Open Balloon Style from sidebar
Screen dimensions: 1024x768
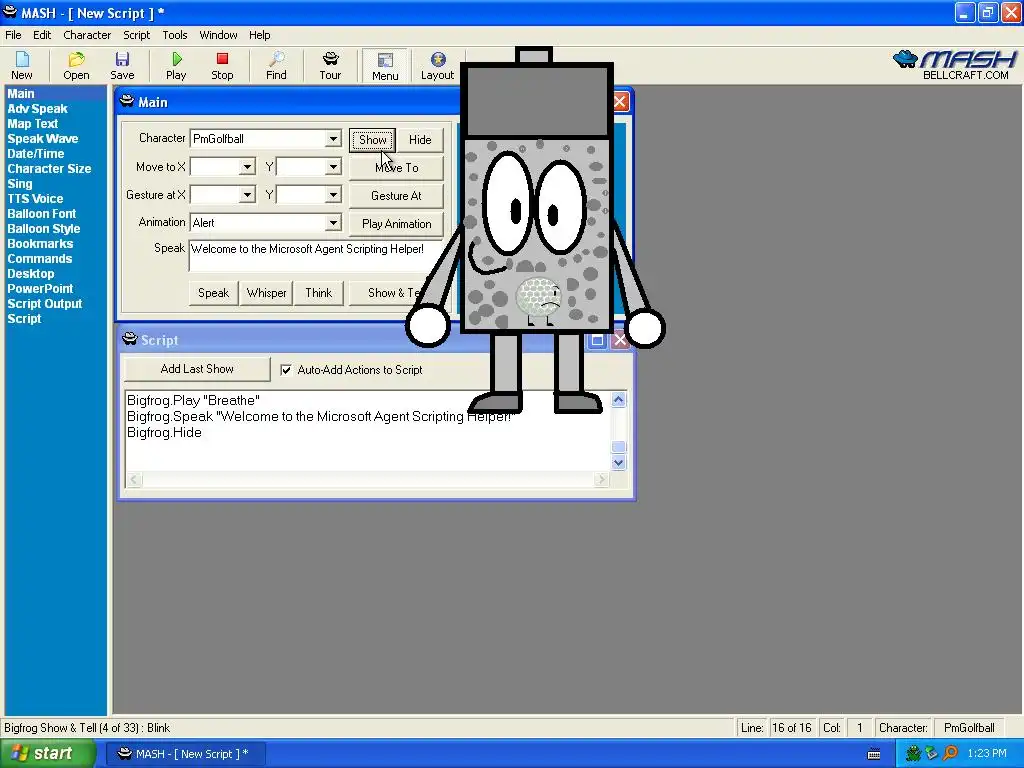[44, 229]
